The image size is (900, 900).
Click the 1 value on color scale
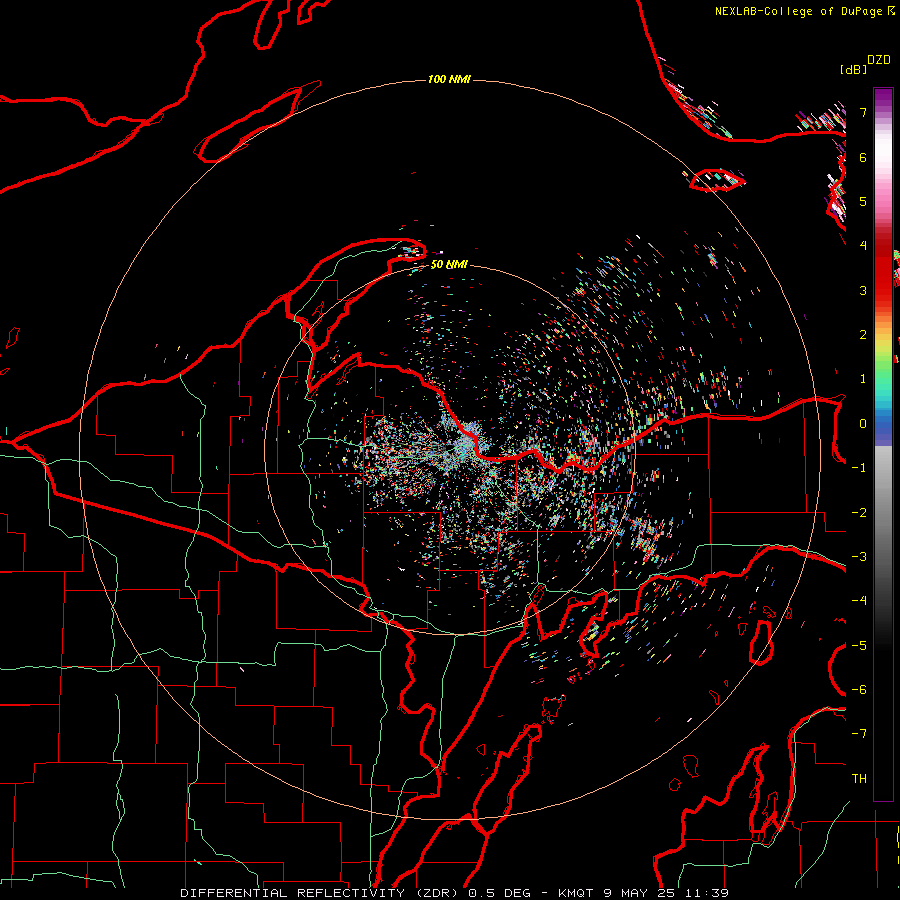(863, 379)
